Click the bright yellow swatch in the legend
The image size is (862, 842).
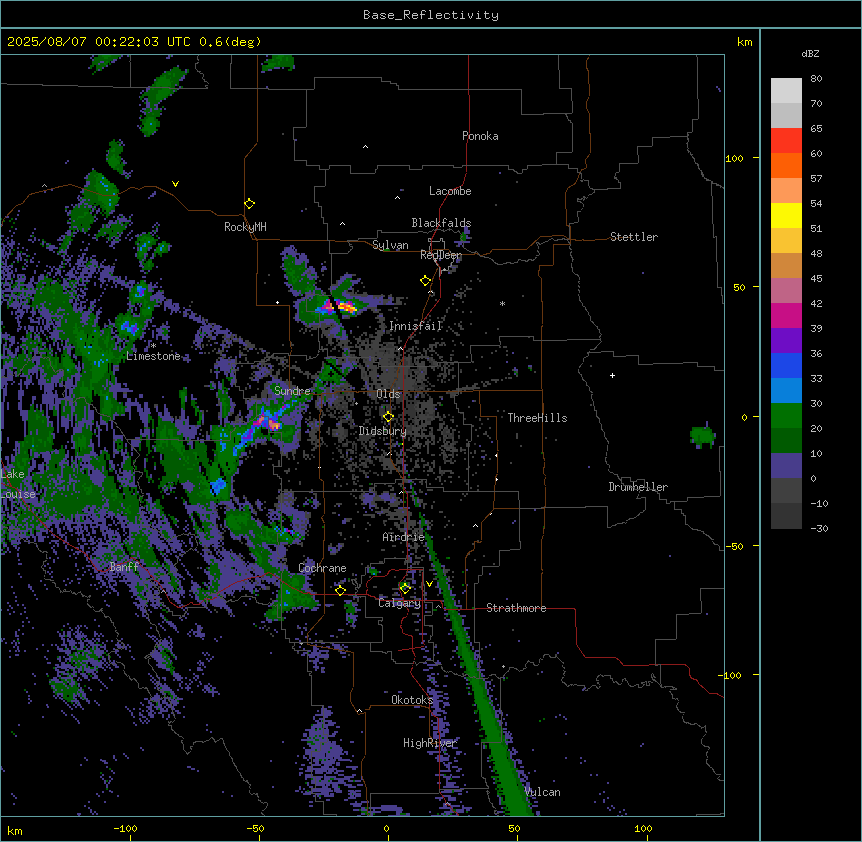click(x=786, y=215)
